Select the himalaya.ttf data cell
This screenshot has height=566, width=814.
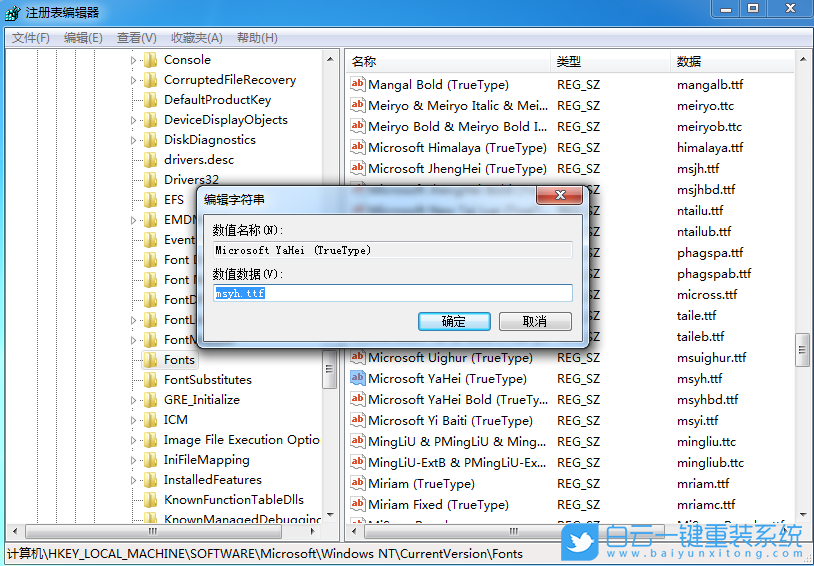pyautogui.click(x=710, y=147)
